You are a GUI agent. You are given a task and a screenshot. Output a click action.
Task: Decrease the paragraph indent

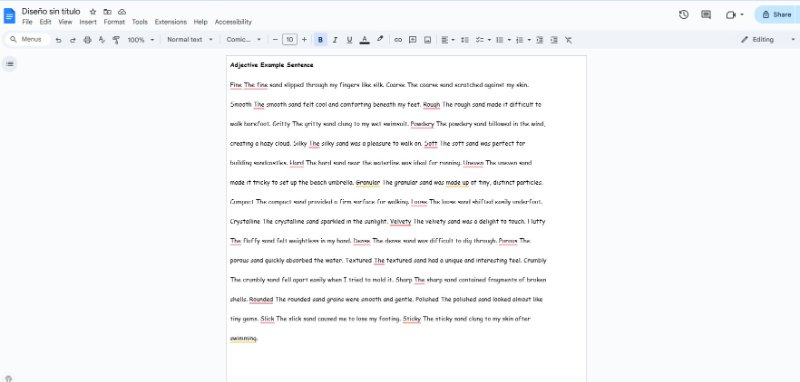[539, 39]
